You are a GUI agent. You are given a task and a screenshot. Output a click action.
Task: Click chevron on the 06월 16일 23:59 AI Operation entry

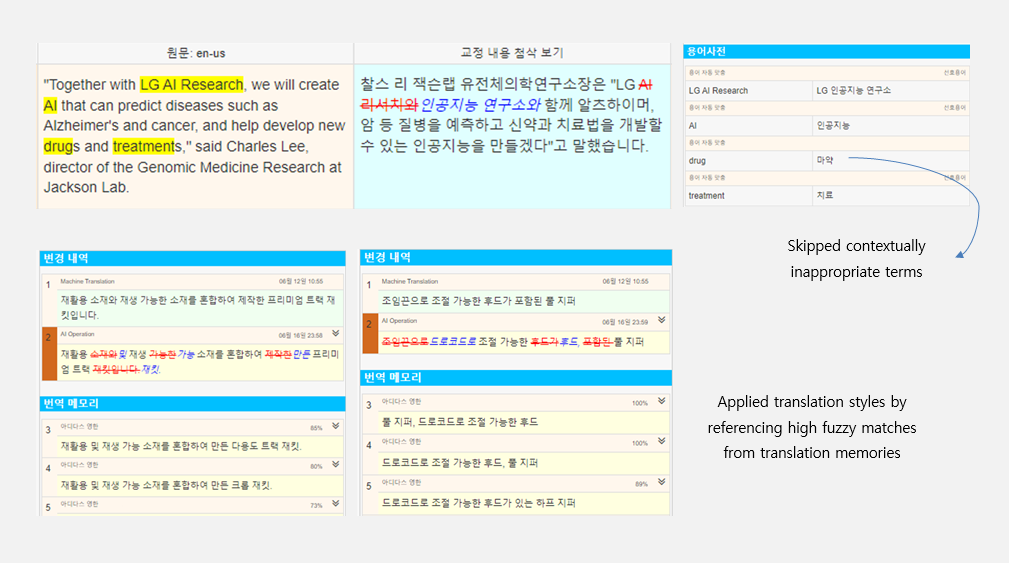point(661,321)
